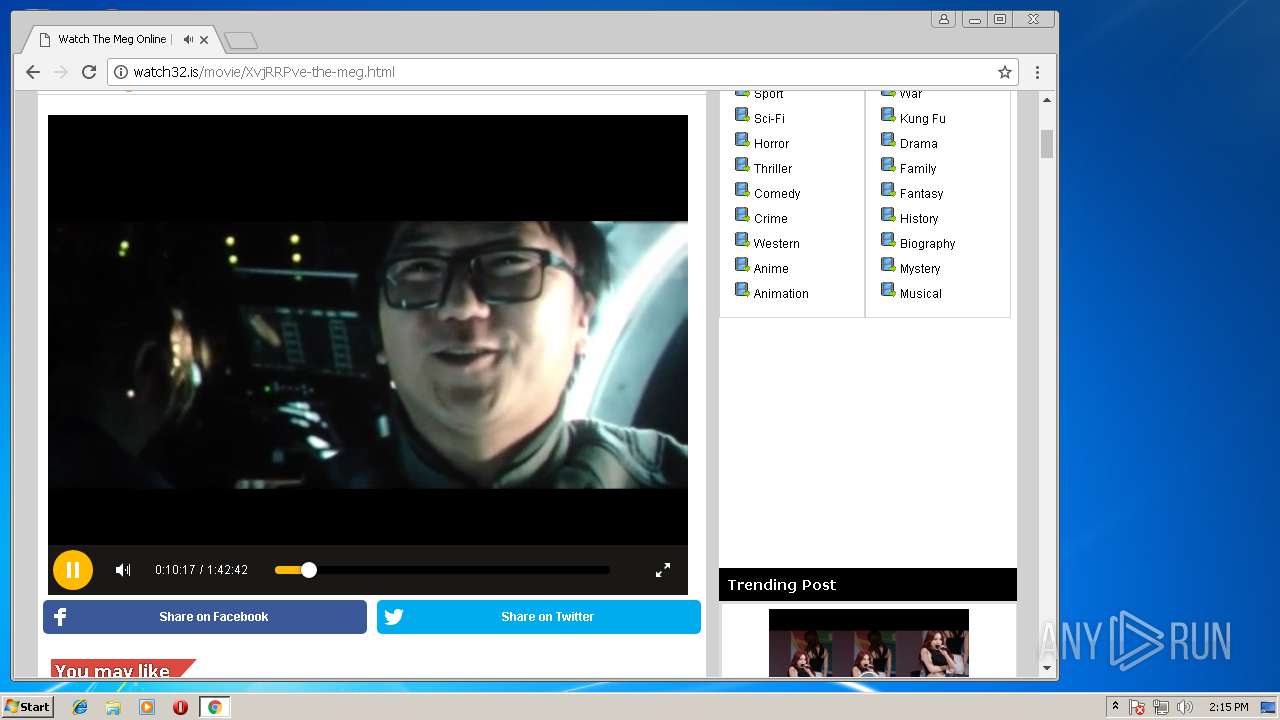Select the Watch The Meg Online tab
Screen dimensions: 1280x720
(110, 39)
